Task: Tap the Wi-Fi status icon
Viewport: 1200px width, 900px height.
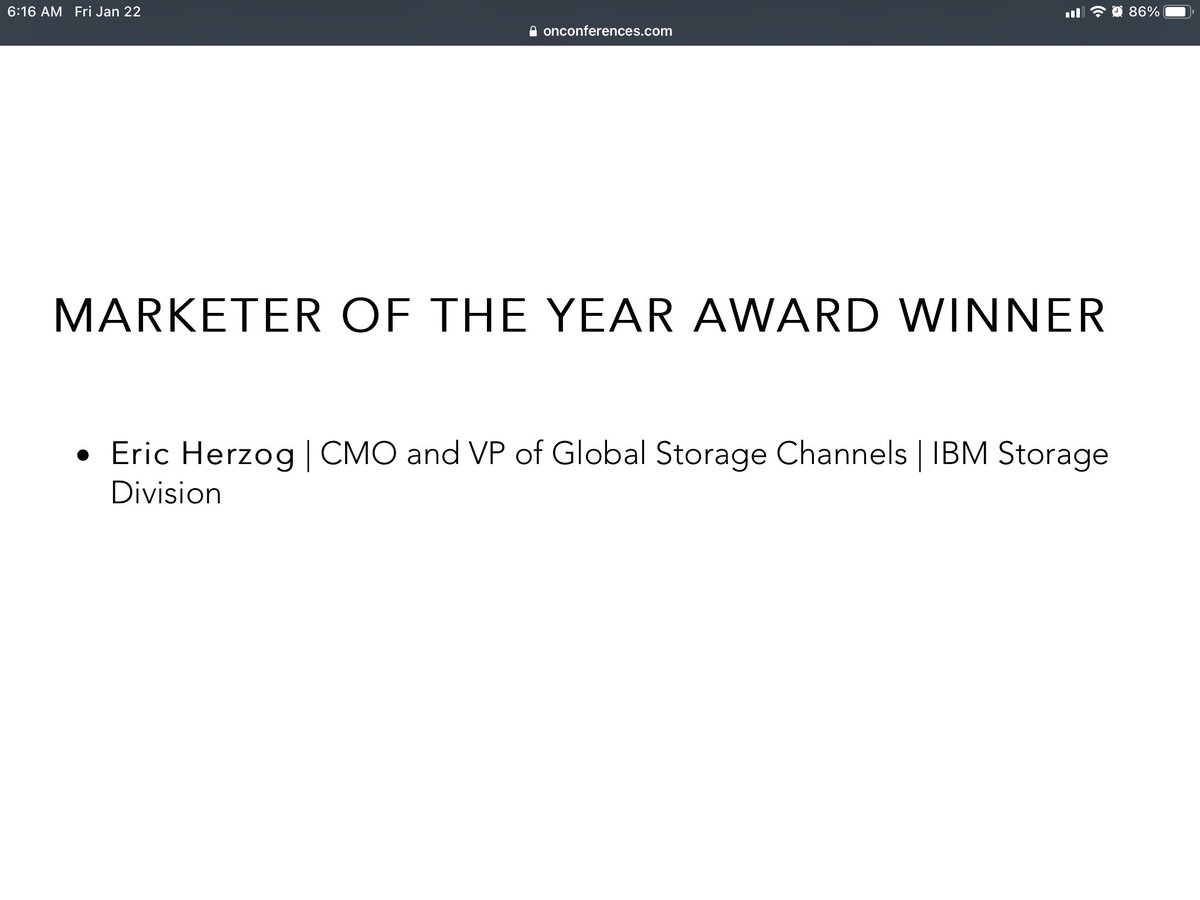Action: tap(1097, 12)
